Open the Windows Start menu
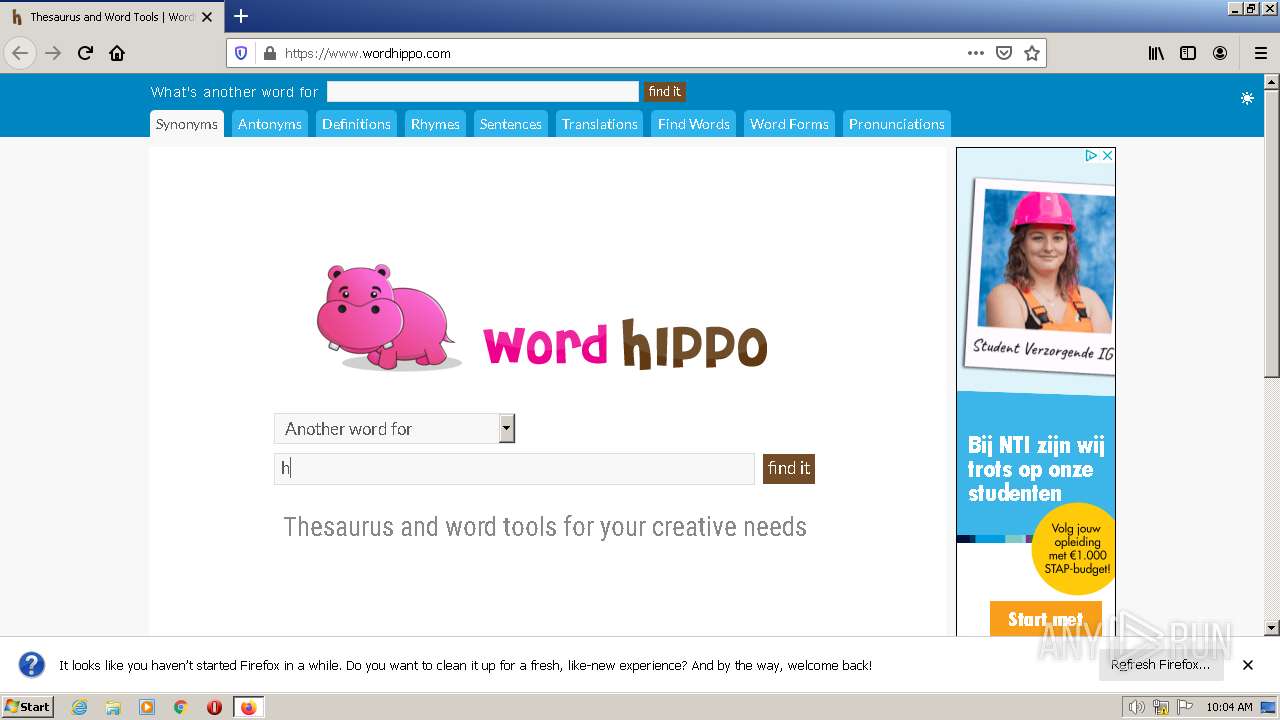The image size is (1280, 720). pyautogui.click(x=27, y=707)
